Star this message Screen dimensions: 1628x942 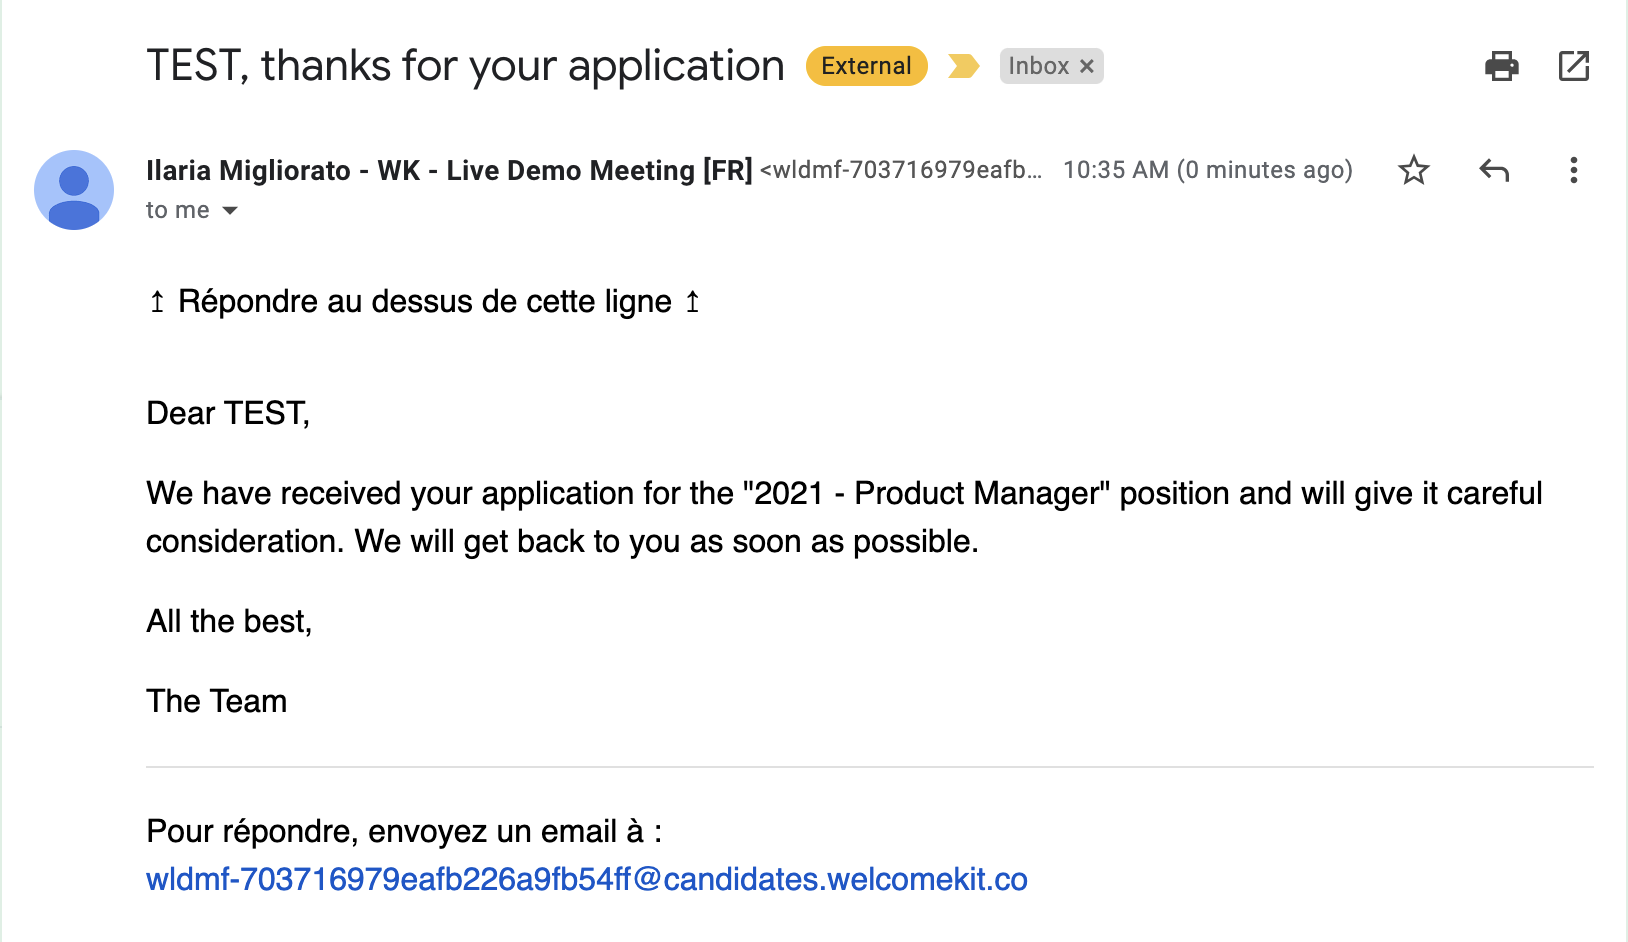coord(1413,170)
